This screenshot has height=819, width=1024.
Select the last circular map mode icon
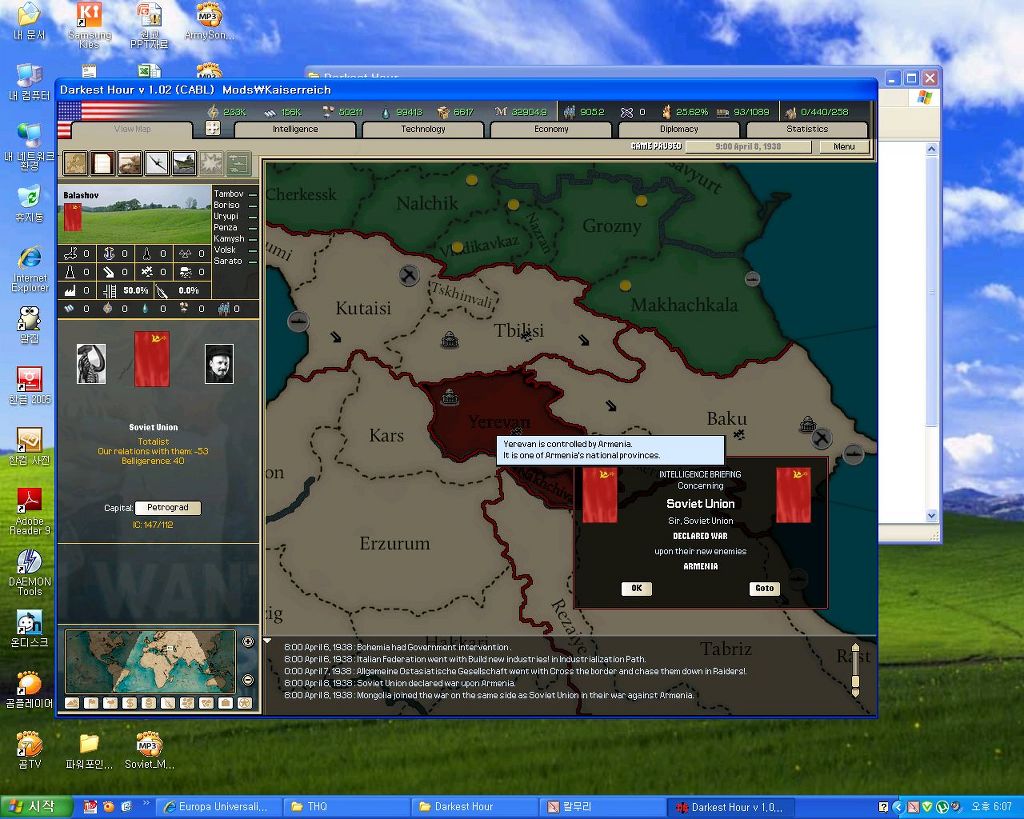point(245,703)
